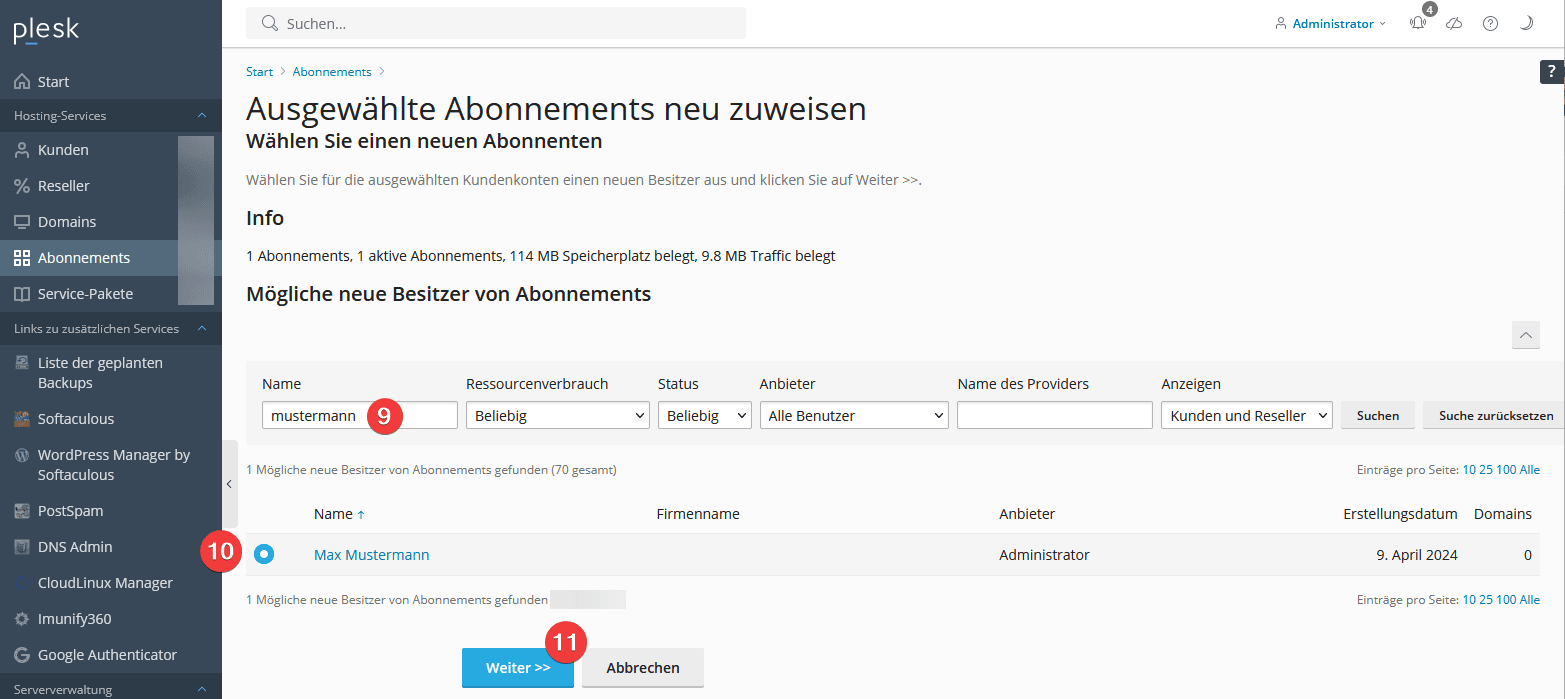This screenshot has width=1565, height=699.
Task: Expand the Anzeigen dropdown
Action: pos(1246,416)
